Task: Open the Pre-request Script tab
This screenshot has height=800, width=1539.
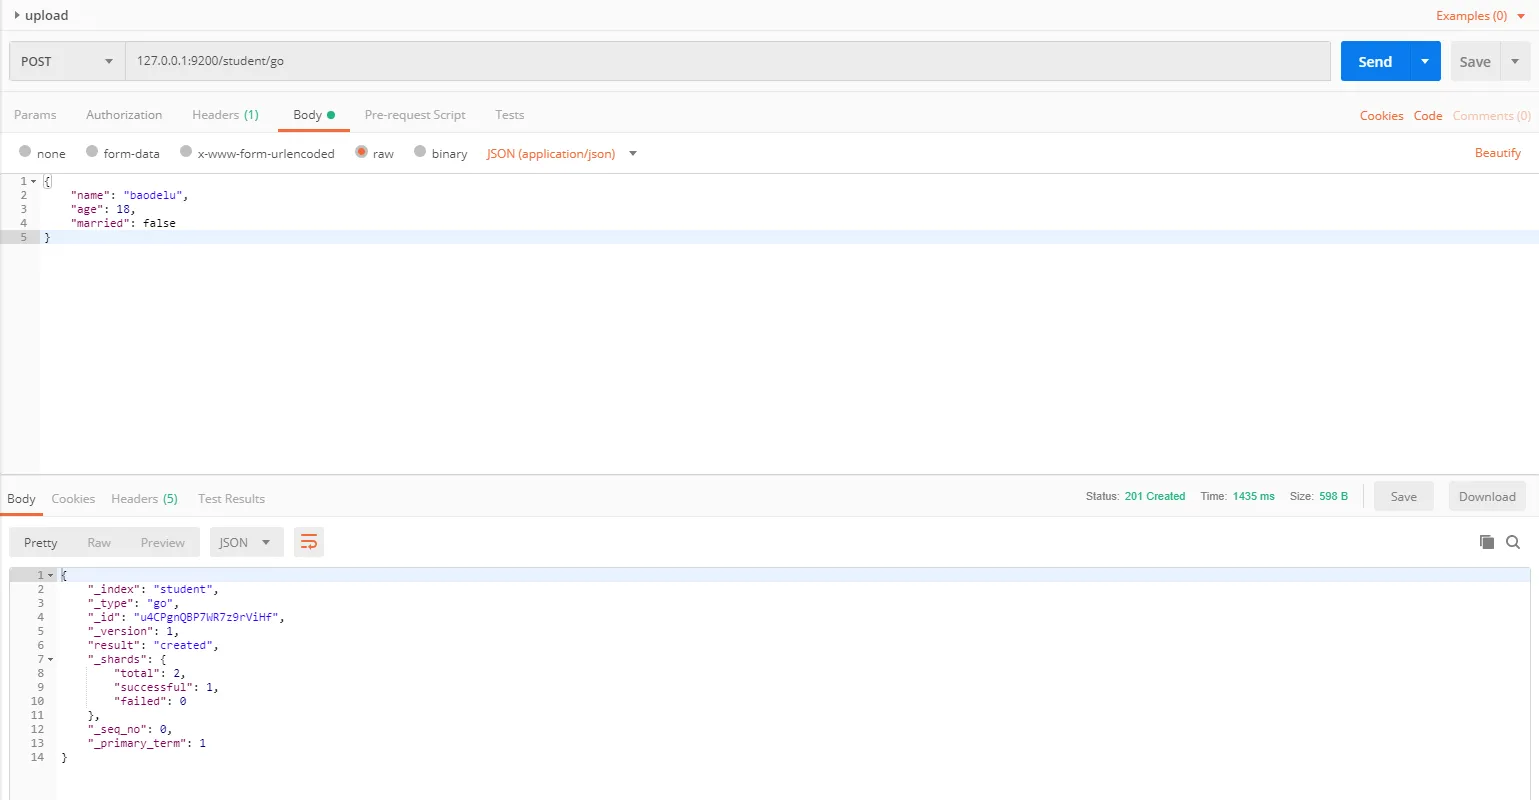Action: tap(415, 115)
